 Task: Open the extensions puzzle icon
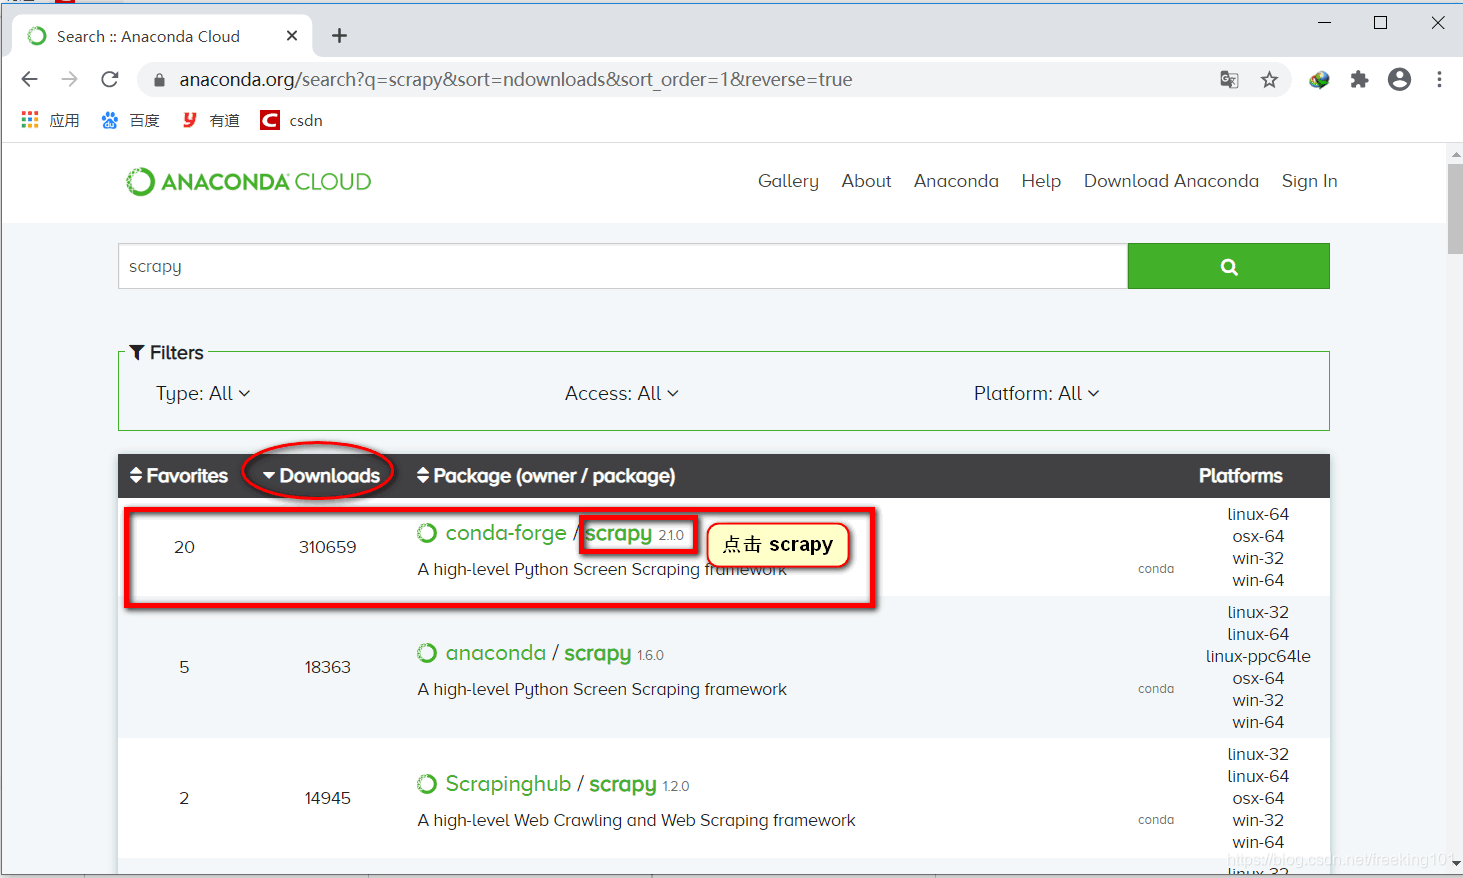(x=1359, y=80)
